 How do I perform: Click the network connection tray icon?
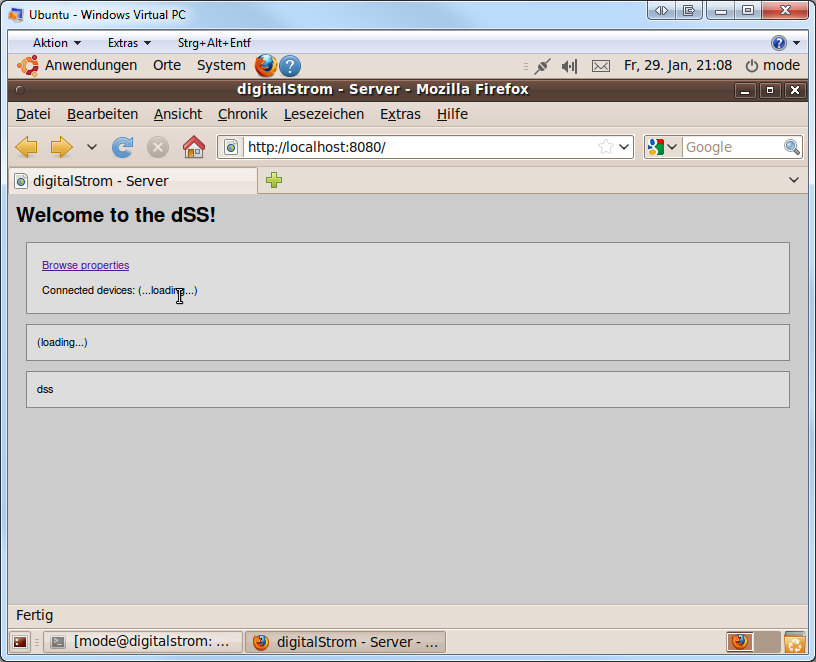click(x=542, y=66)
